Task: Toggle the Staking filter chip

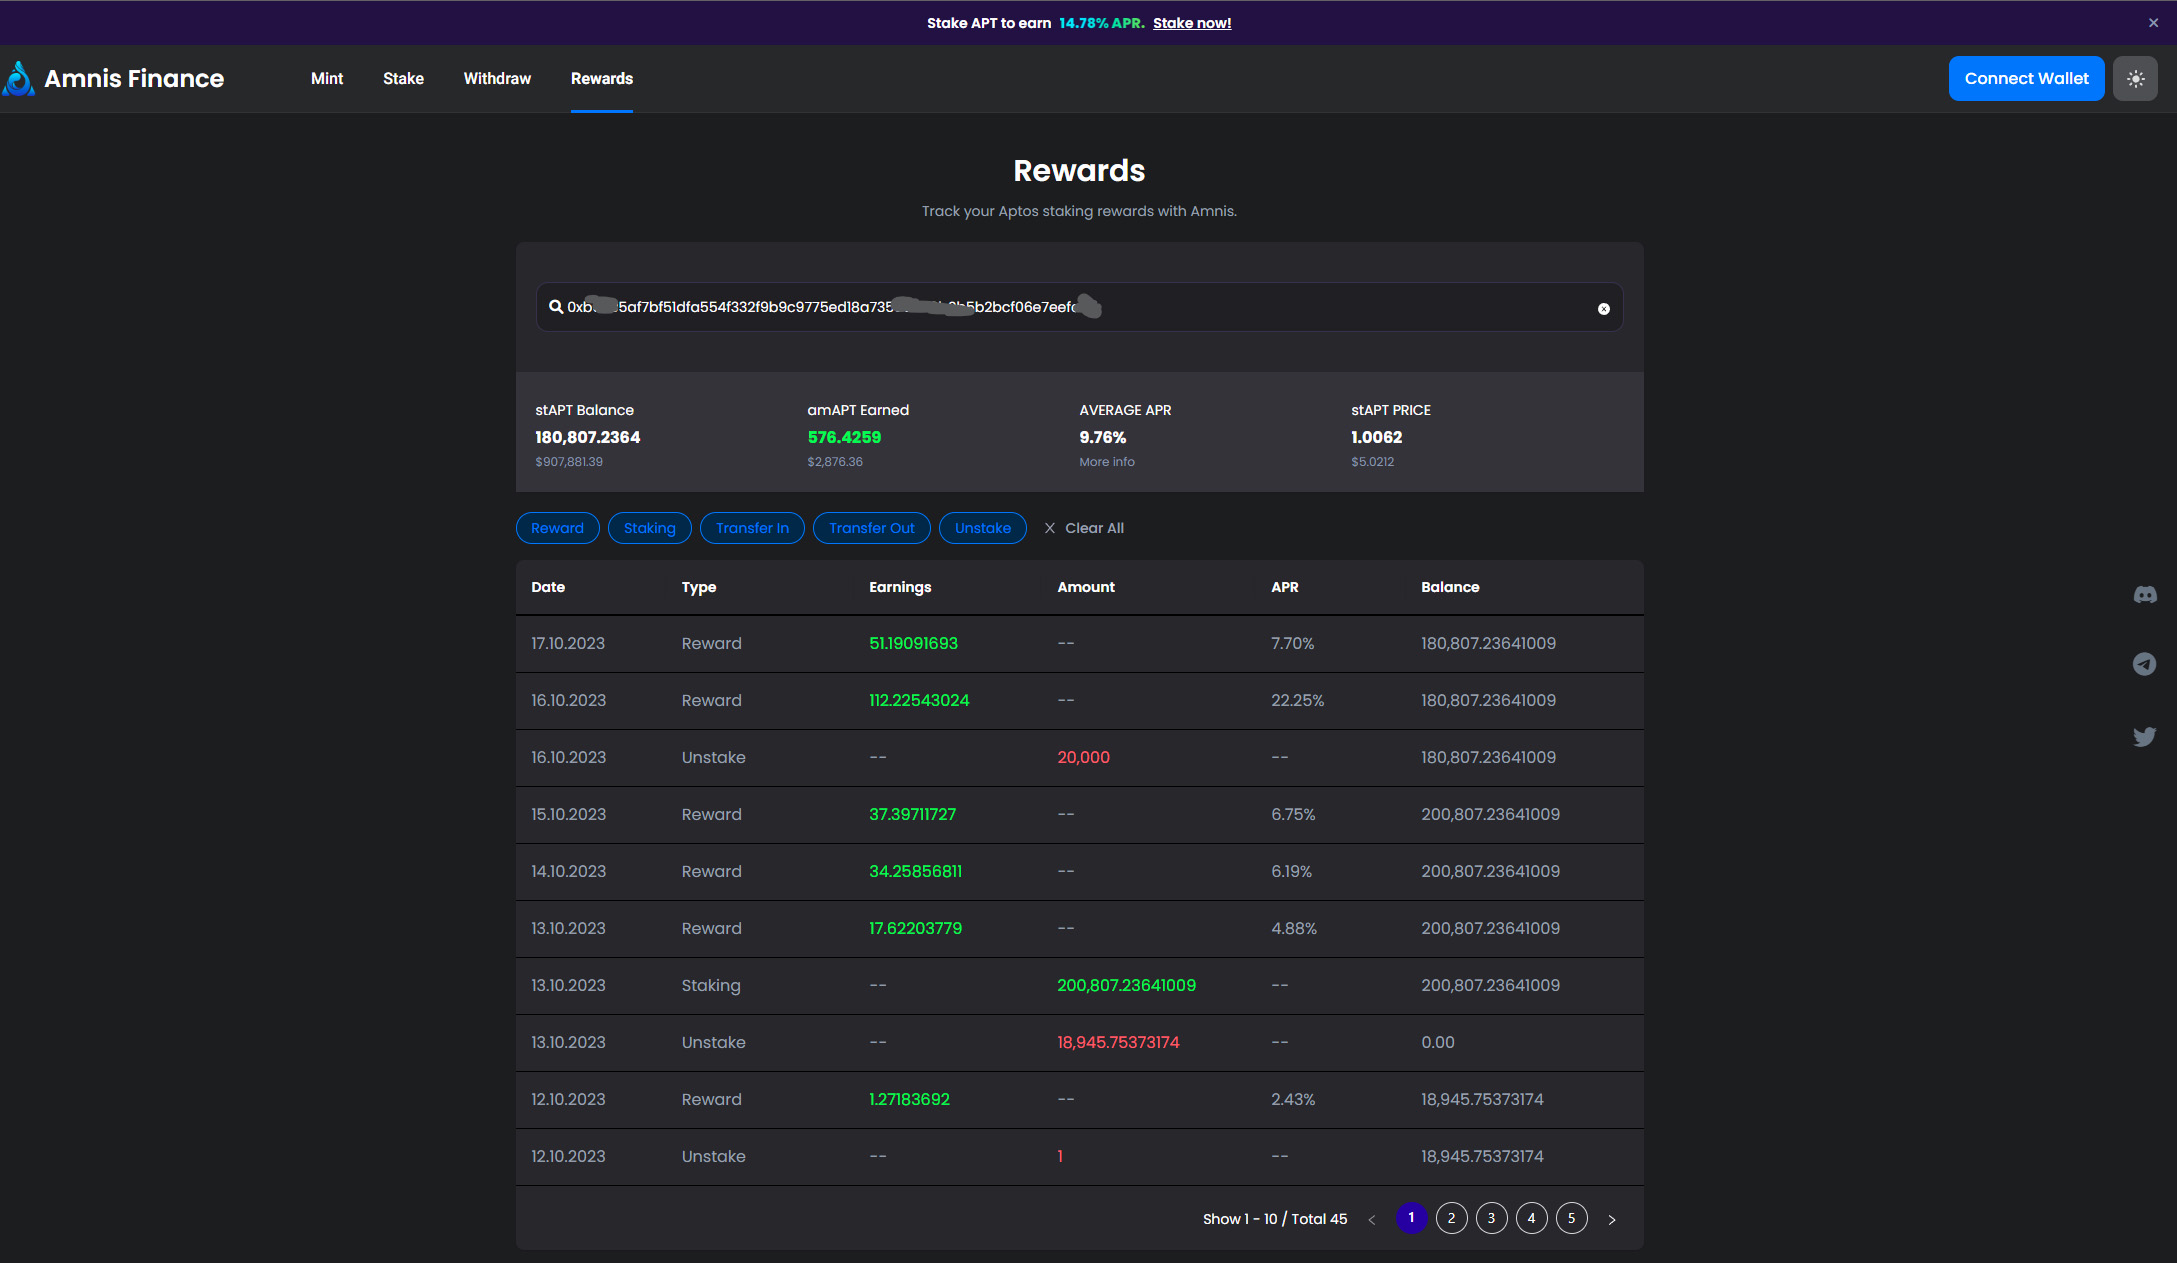Action: tap(649, 528)
